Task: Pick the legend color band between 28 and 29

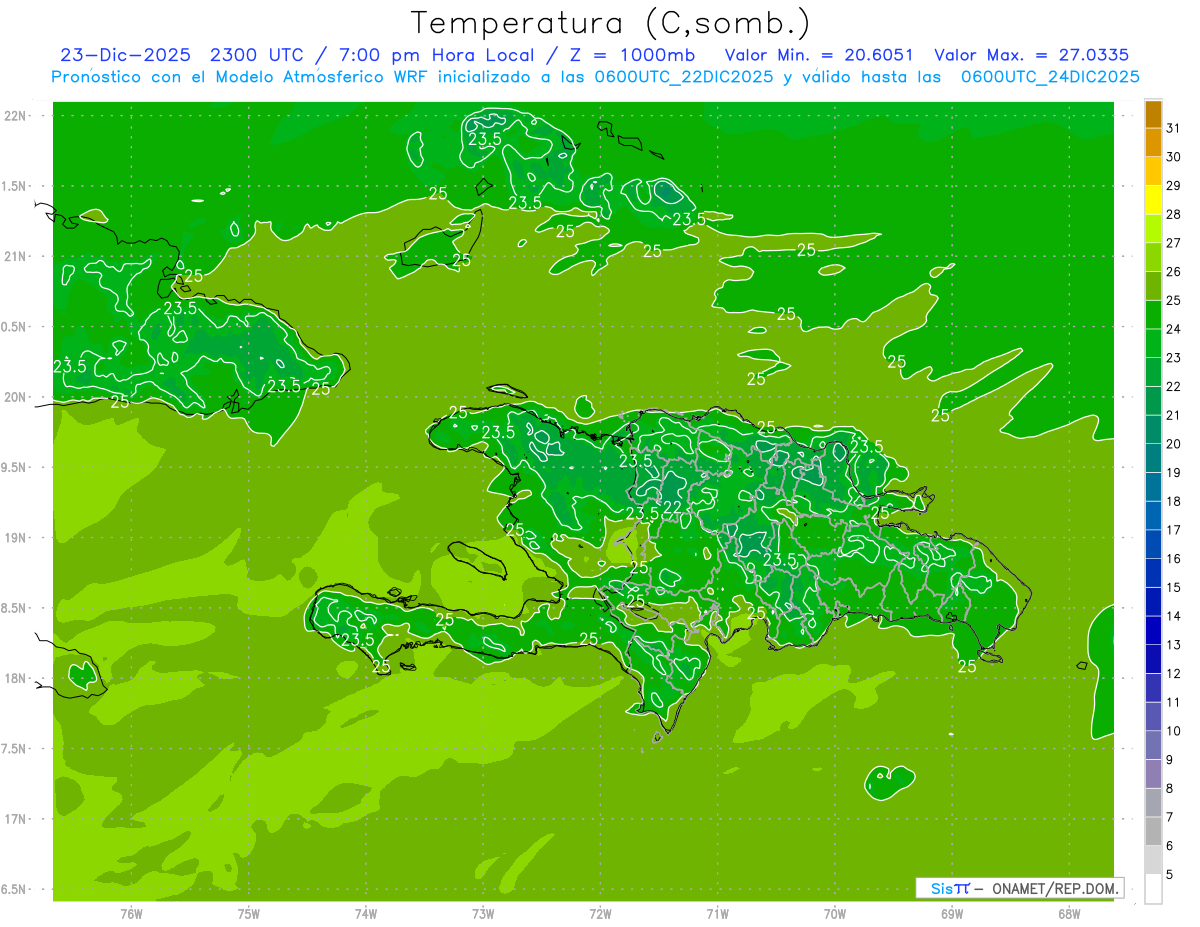Action: click(x=1153, y=199)
